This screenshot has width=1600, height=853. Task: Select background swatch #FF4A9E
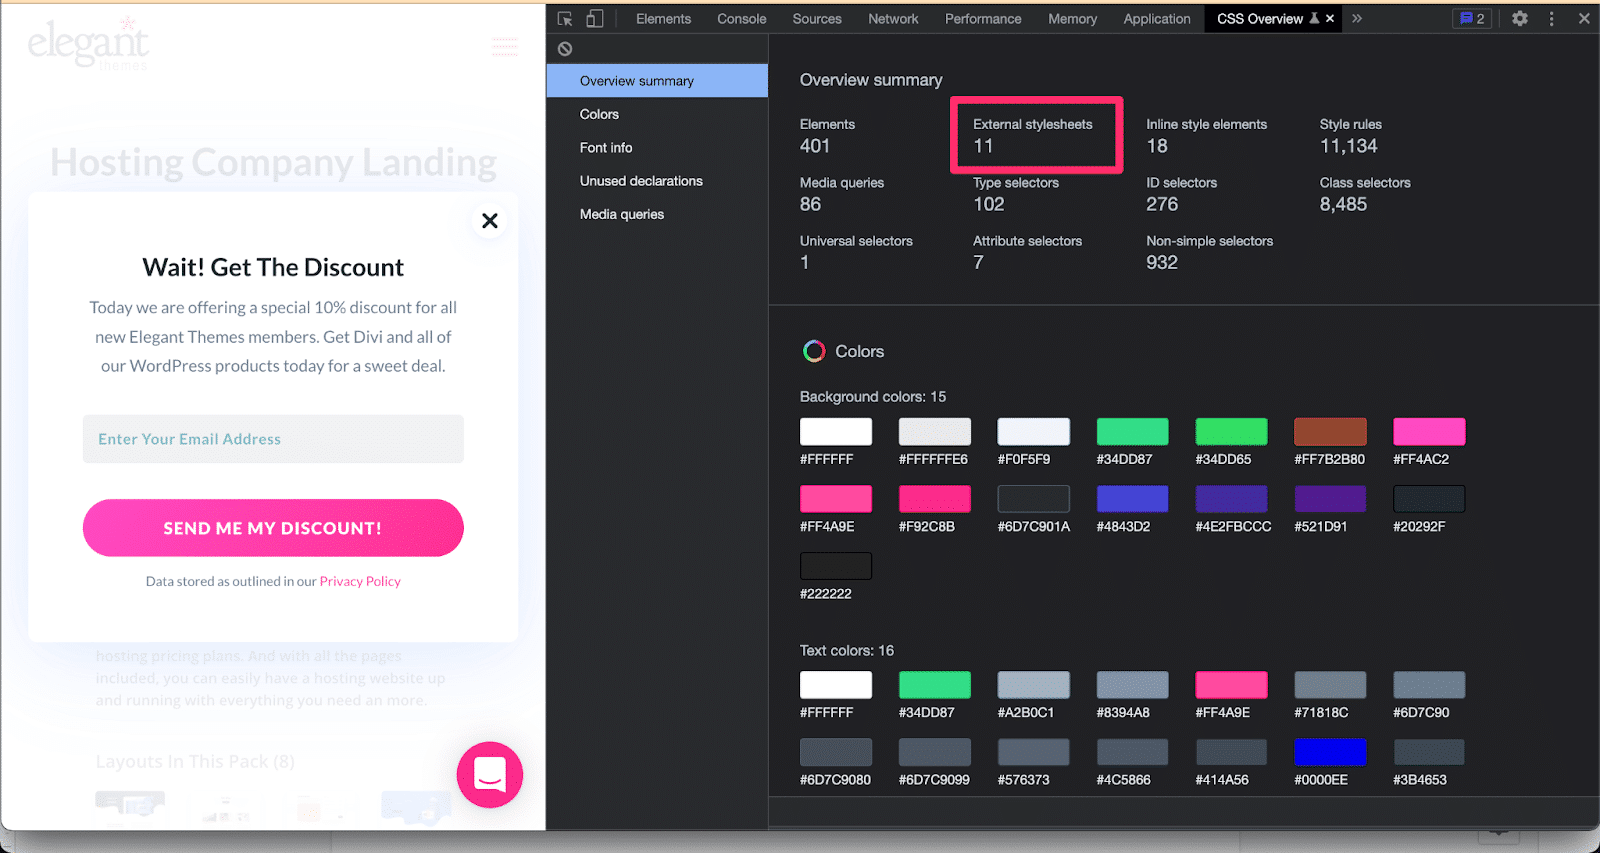click(x=836, y=499)
